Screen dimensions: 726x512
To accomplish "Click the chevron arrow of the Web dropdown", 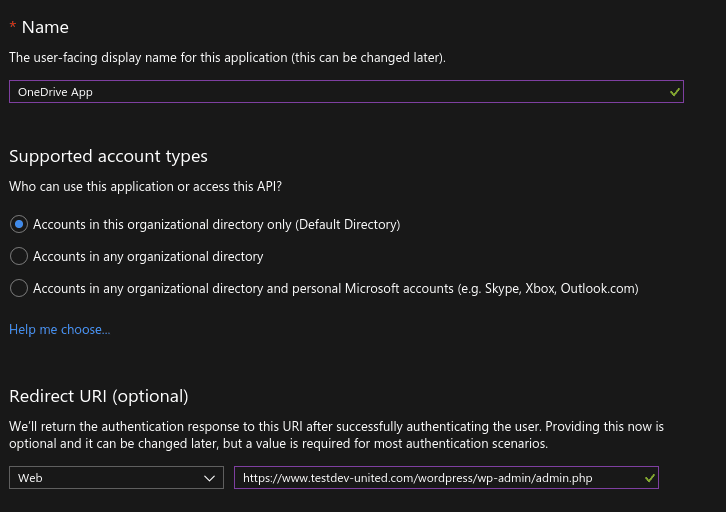I will point(209,478).
